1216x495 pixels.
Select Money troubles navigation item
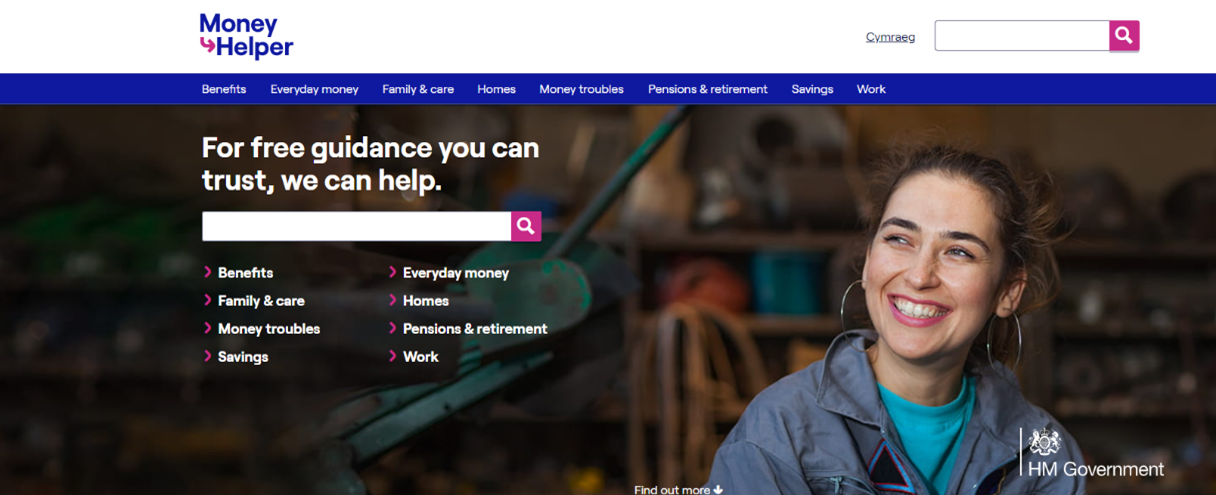click(x=581, y=89)
